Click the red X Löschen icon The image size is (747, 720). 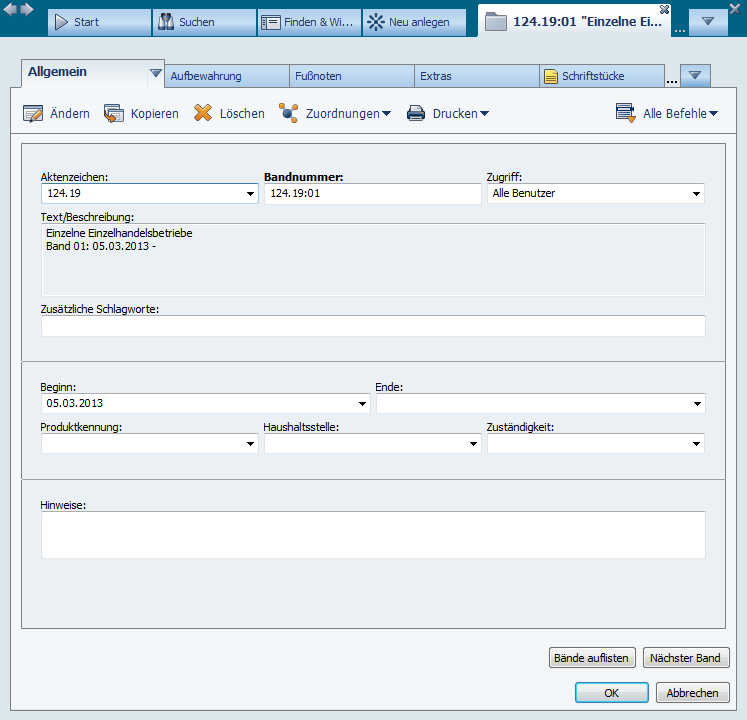point(203,113)
